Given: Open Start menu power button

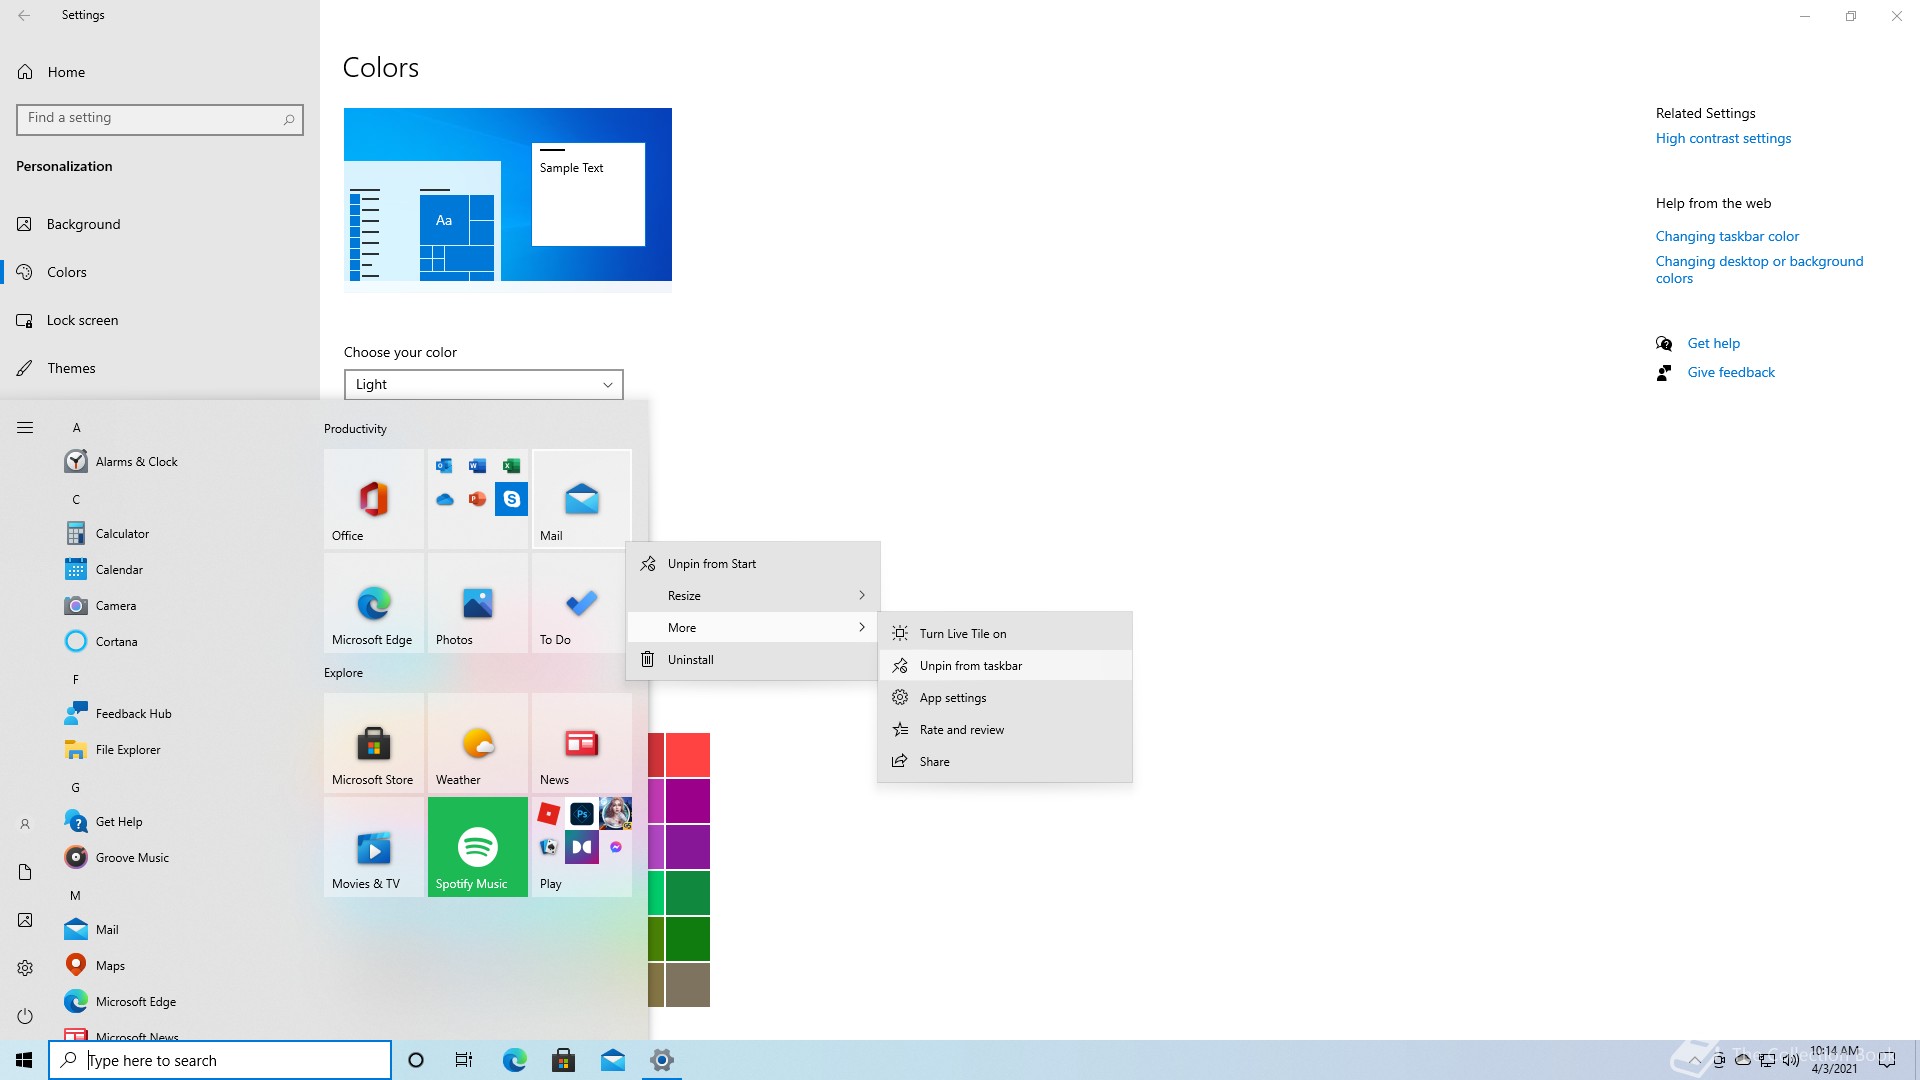Looking at the screenshot, I should (x=25, y=1016).
